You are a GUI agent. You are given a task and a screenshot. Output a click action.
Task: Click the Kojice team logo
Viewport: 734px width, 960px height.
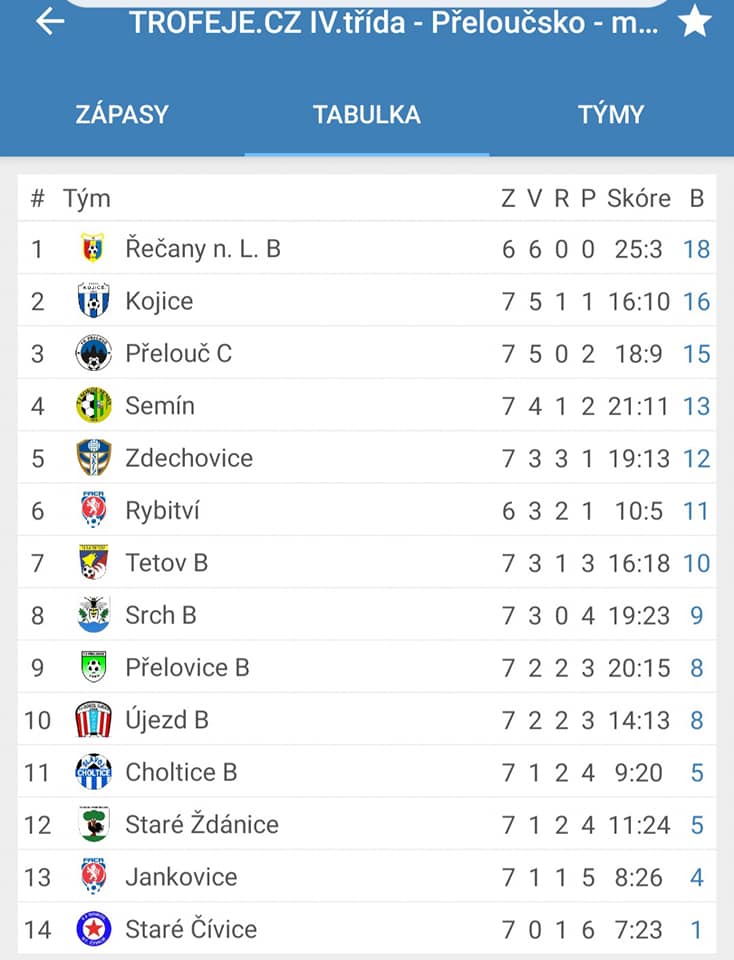pos(93,300)
